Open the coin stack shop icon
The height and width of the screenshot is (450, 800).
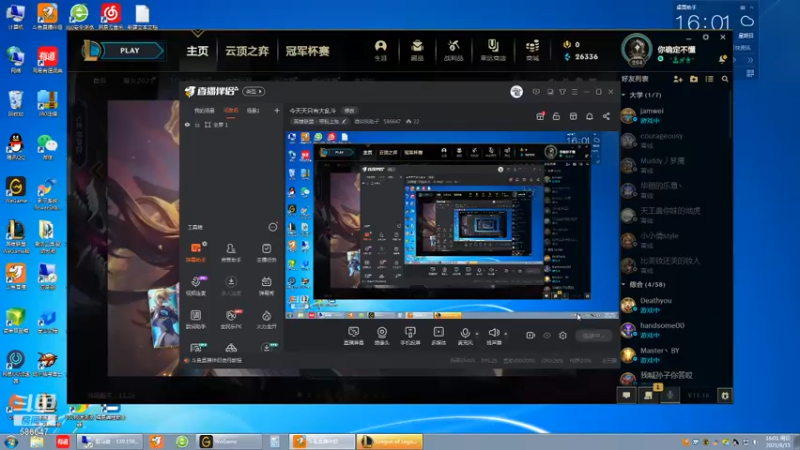coord(533,50)
